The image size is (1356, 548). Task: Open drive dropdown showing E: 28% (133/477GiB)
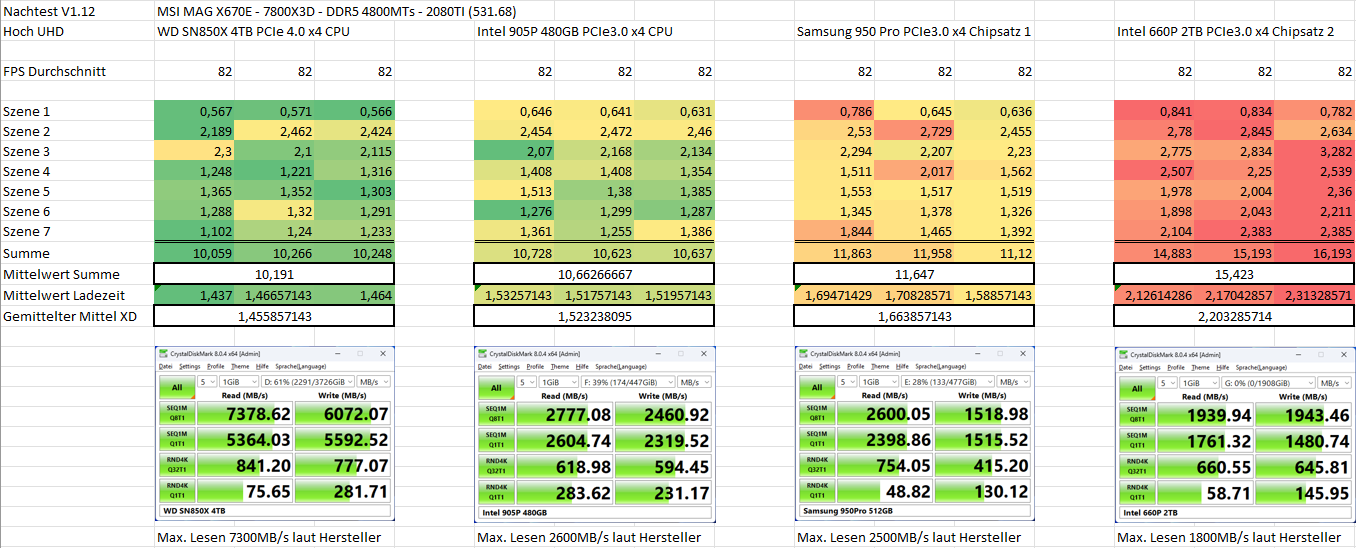tap(946, 382)
